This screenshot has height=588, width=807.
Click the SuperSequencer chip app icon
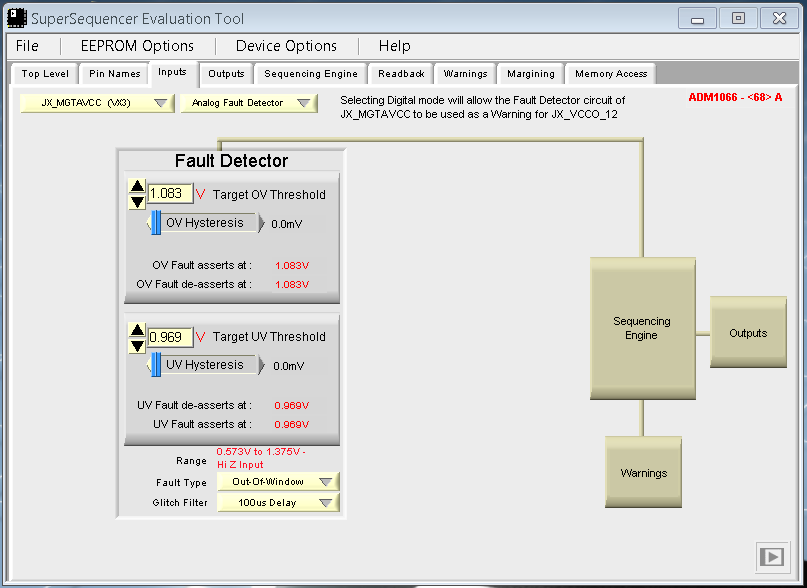pyautogui.click(x=16, y=19)
